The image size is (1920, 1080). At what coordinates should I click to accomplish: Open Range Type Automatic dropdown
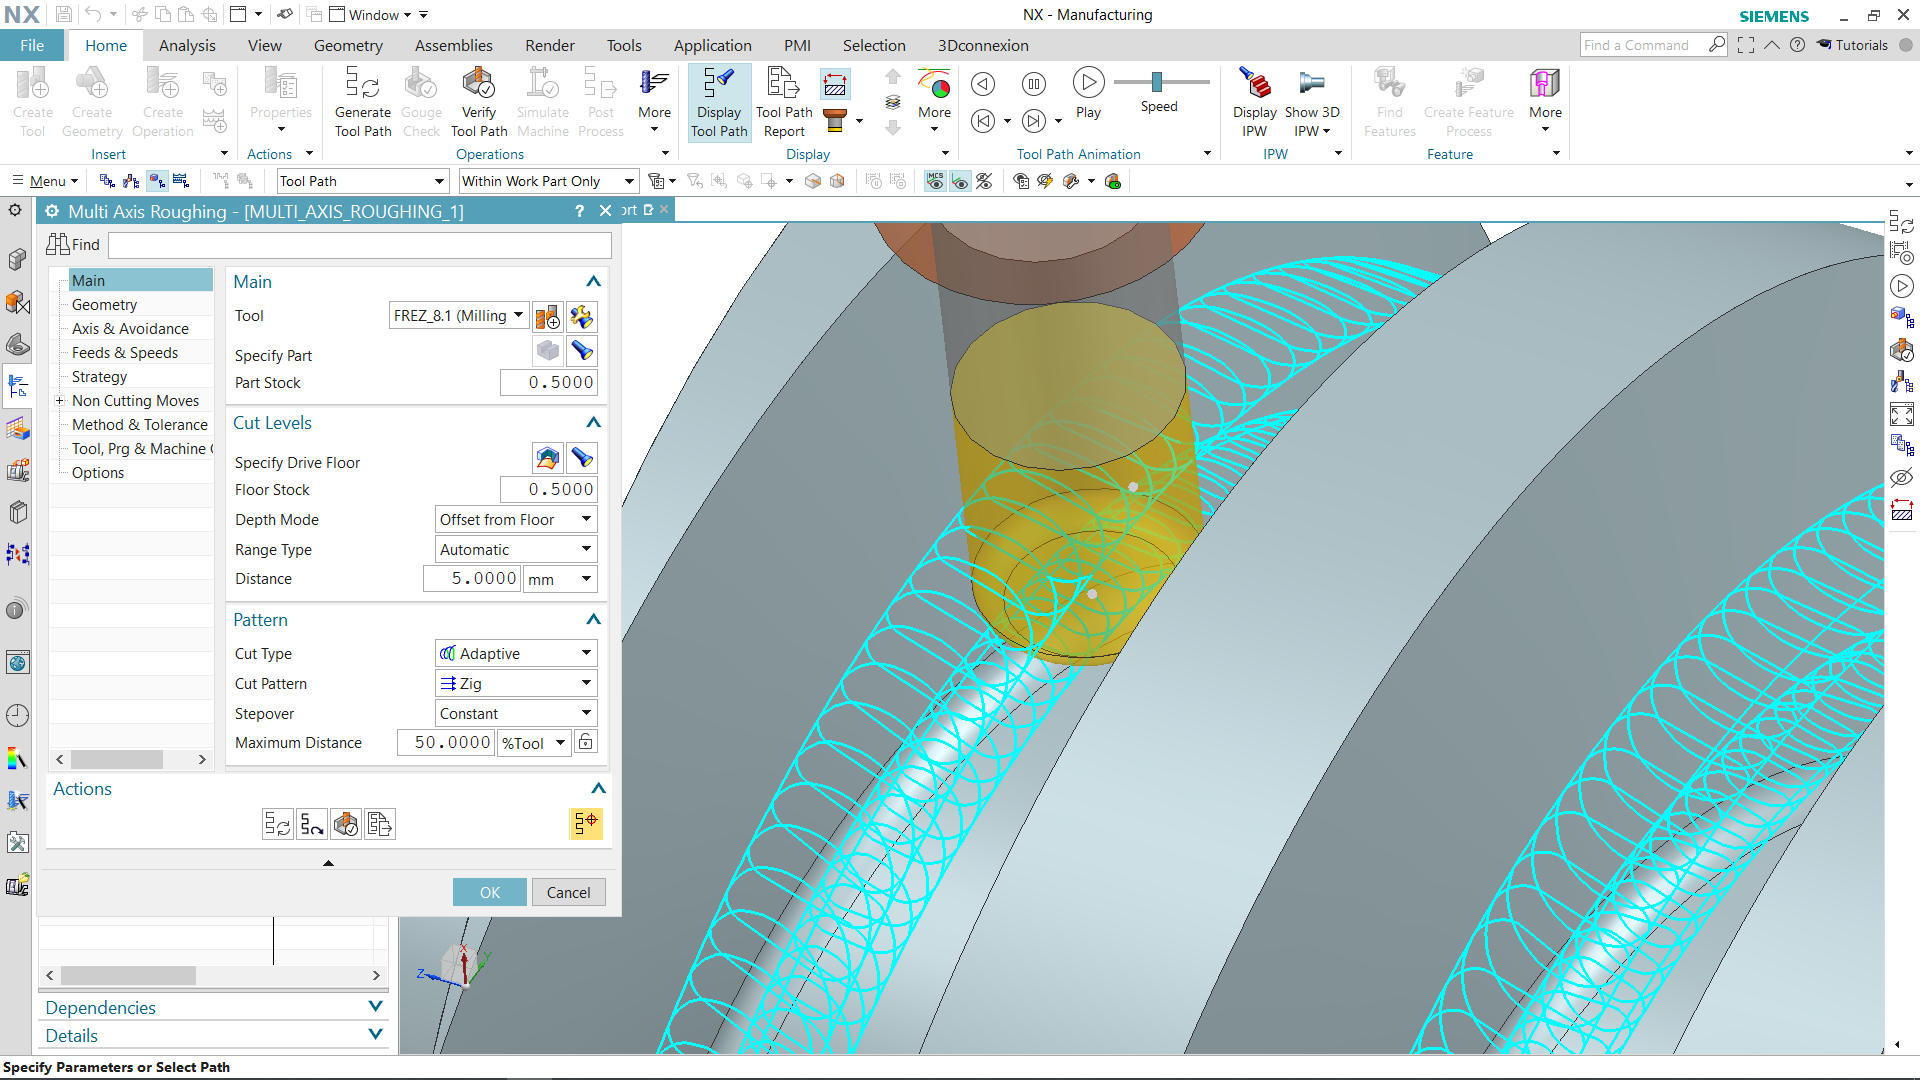click(x=516, y=549)
